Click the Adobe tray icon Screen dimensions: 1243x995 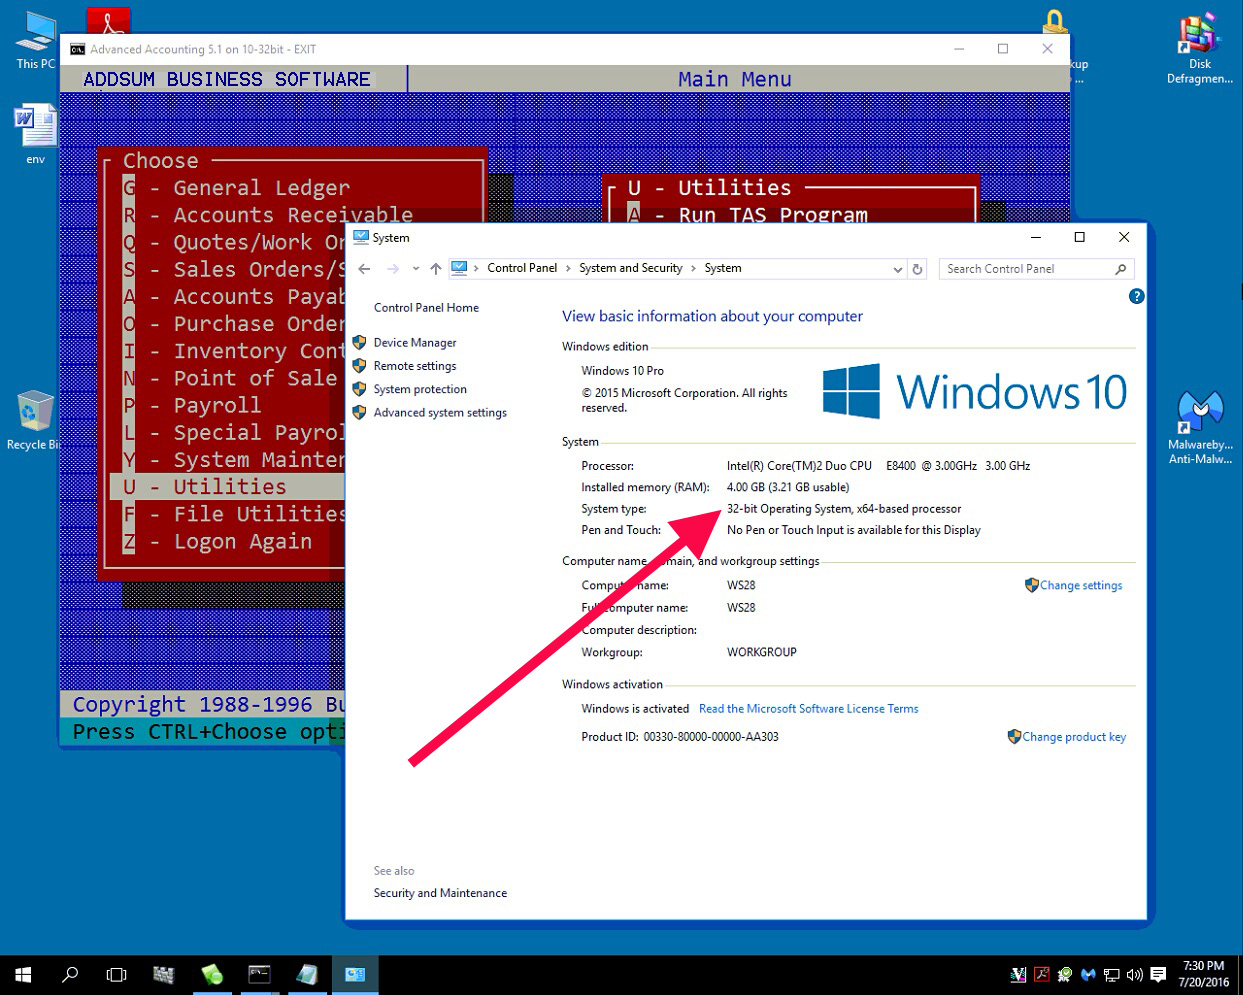click(1042, 974)
